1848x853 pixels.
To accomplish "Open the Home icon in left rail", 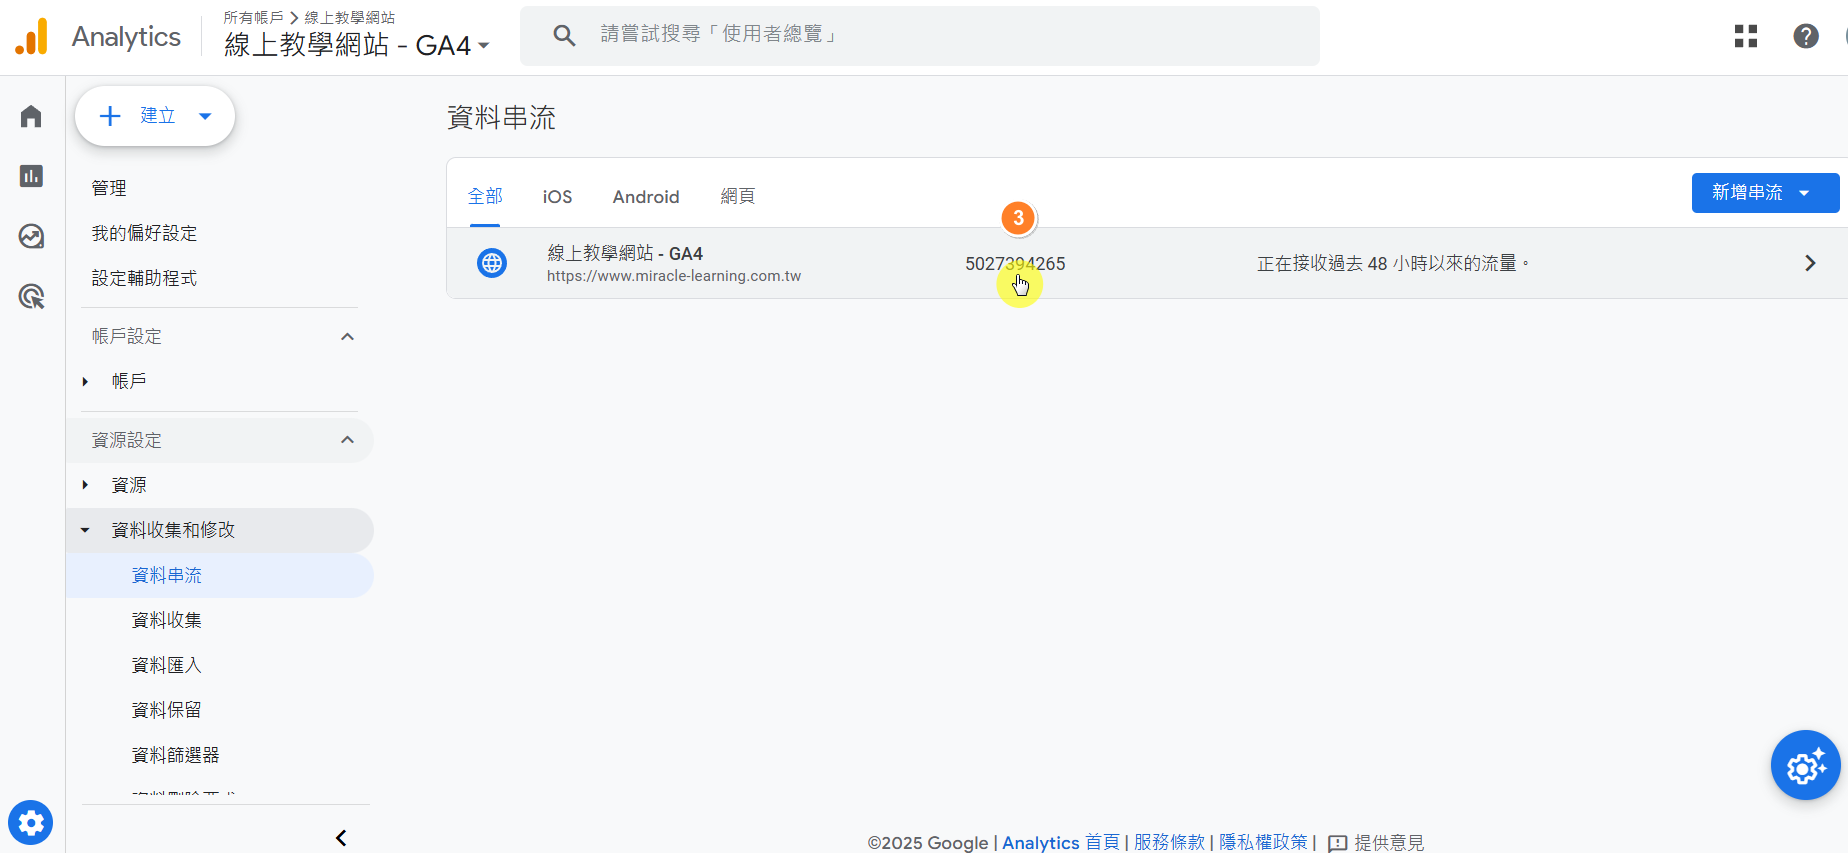I will coord(31,117).
